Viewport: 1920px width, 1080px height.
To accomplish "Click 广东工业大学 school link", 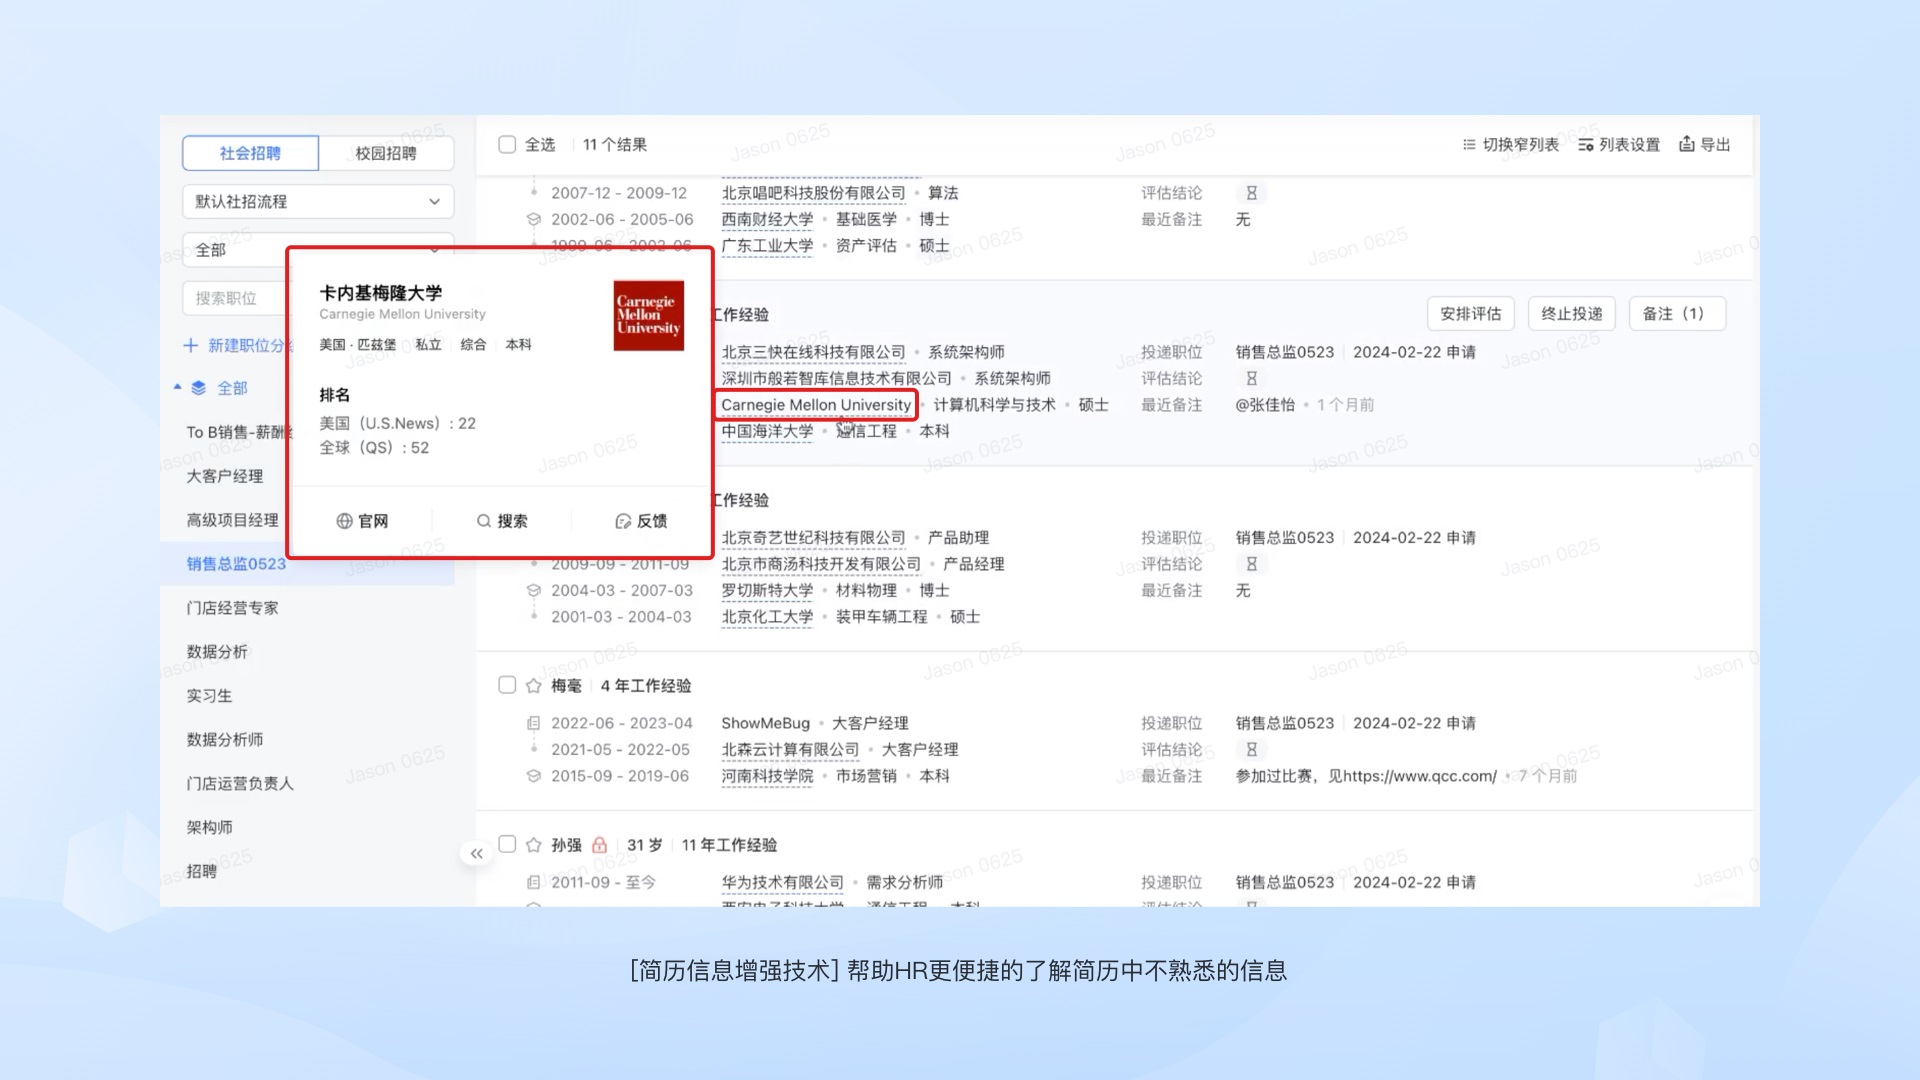I will [x=767, y=245].
